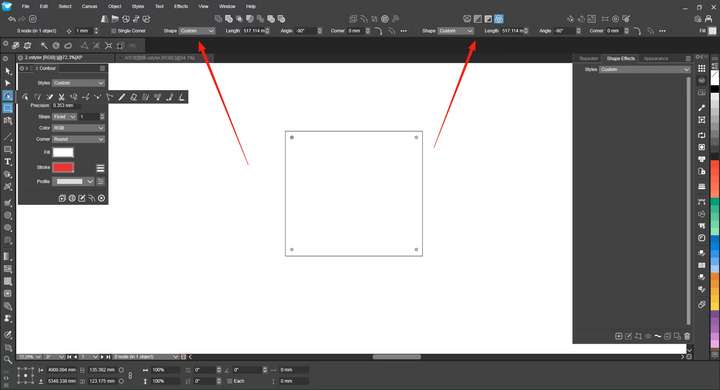
Task: Toggle the proportion lock chain in bottom bar
Action: point(130,375)
